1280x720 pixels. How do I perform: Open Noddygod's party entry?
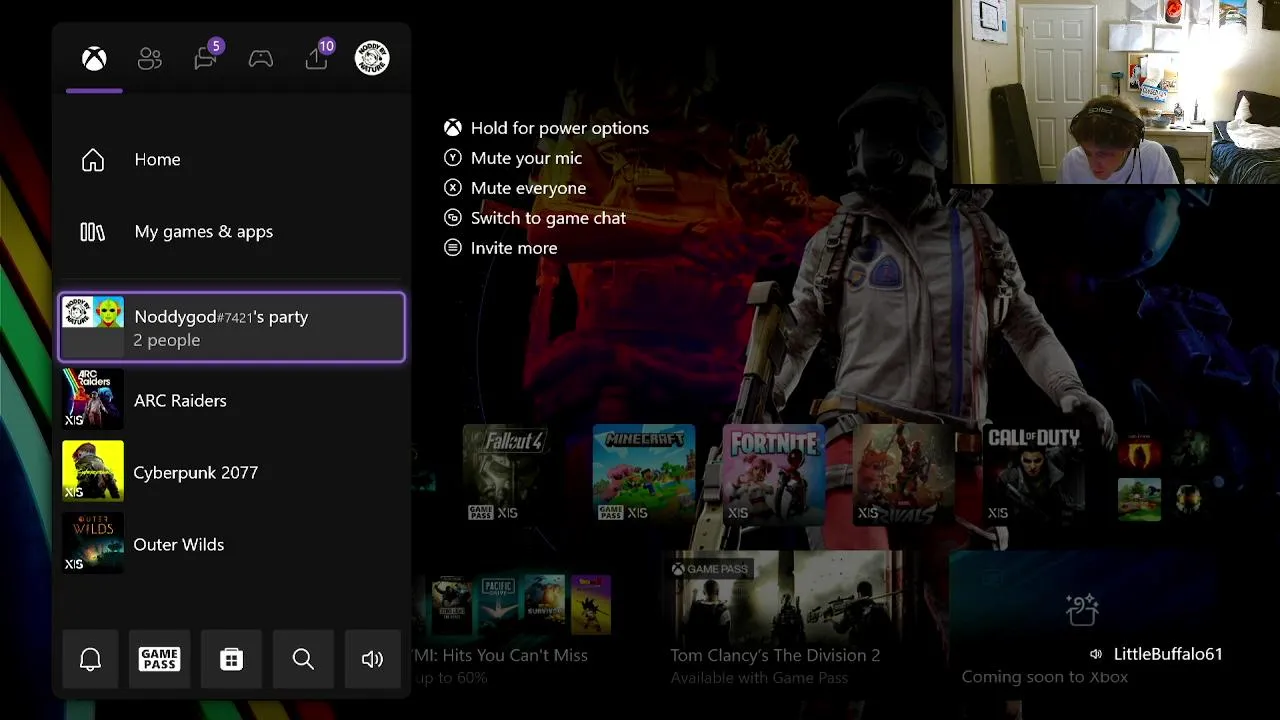pos(232,327)
